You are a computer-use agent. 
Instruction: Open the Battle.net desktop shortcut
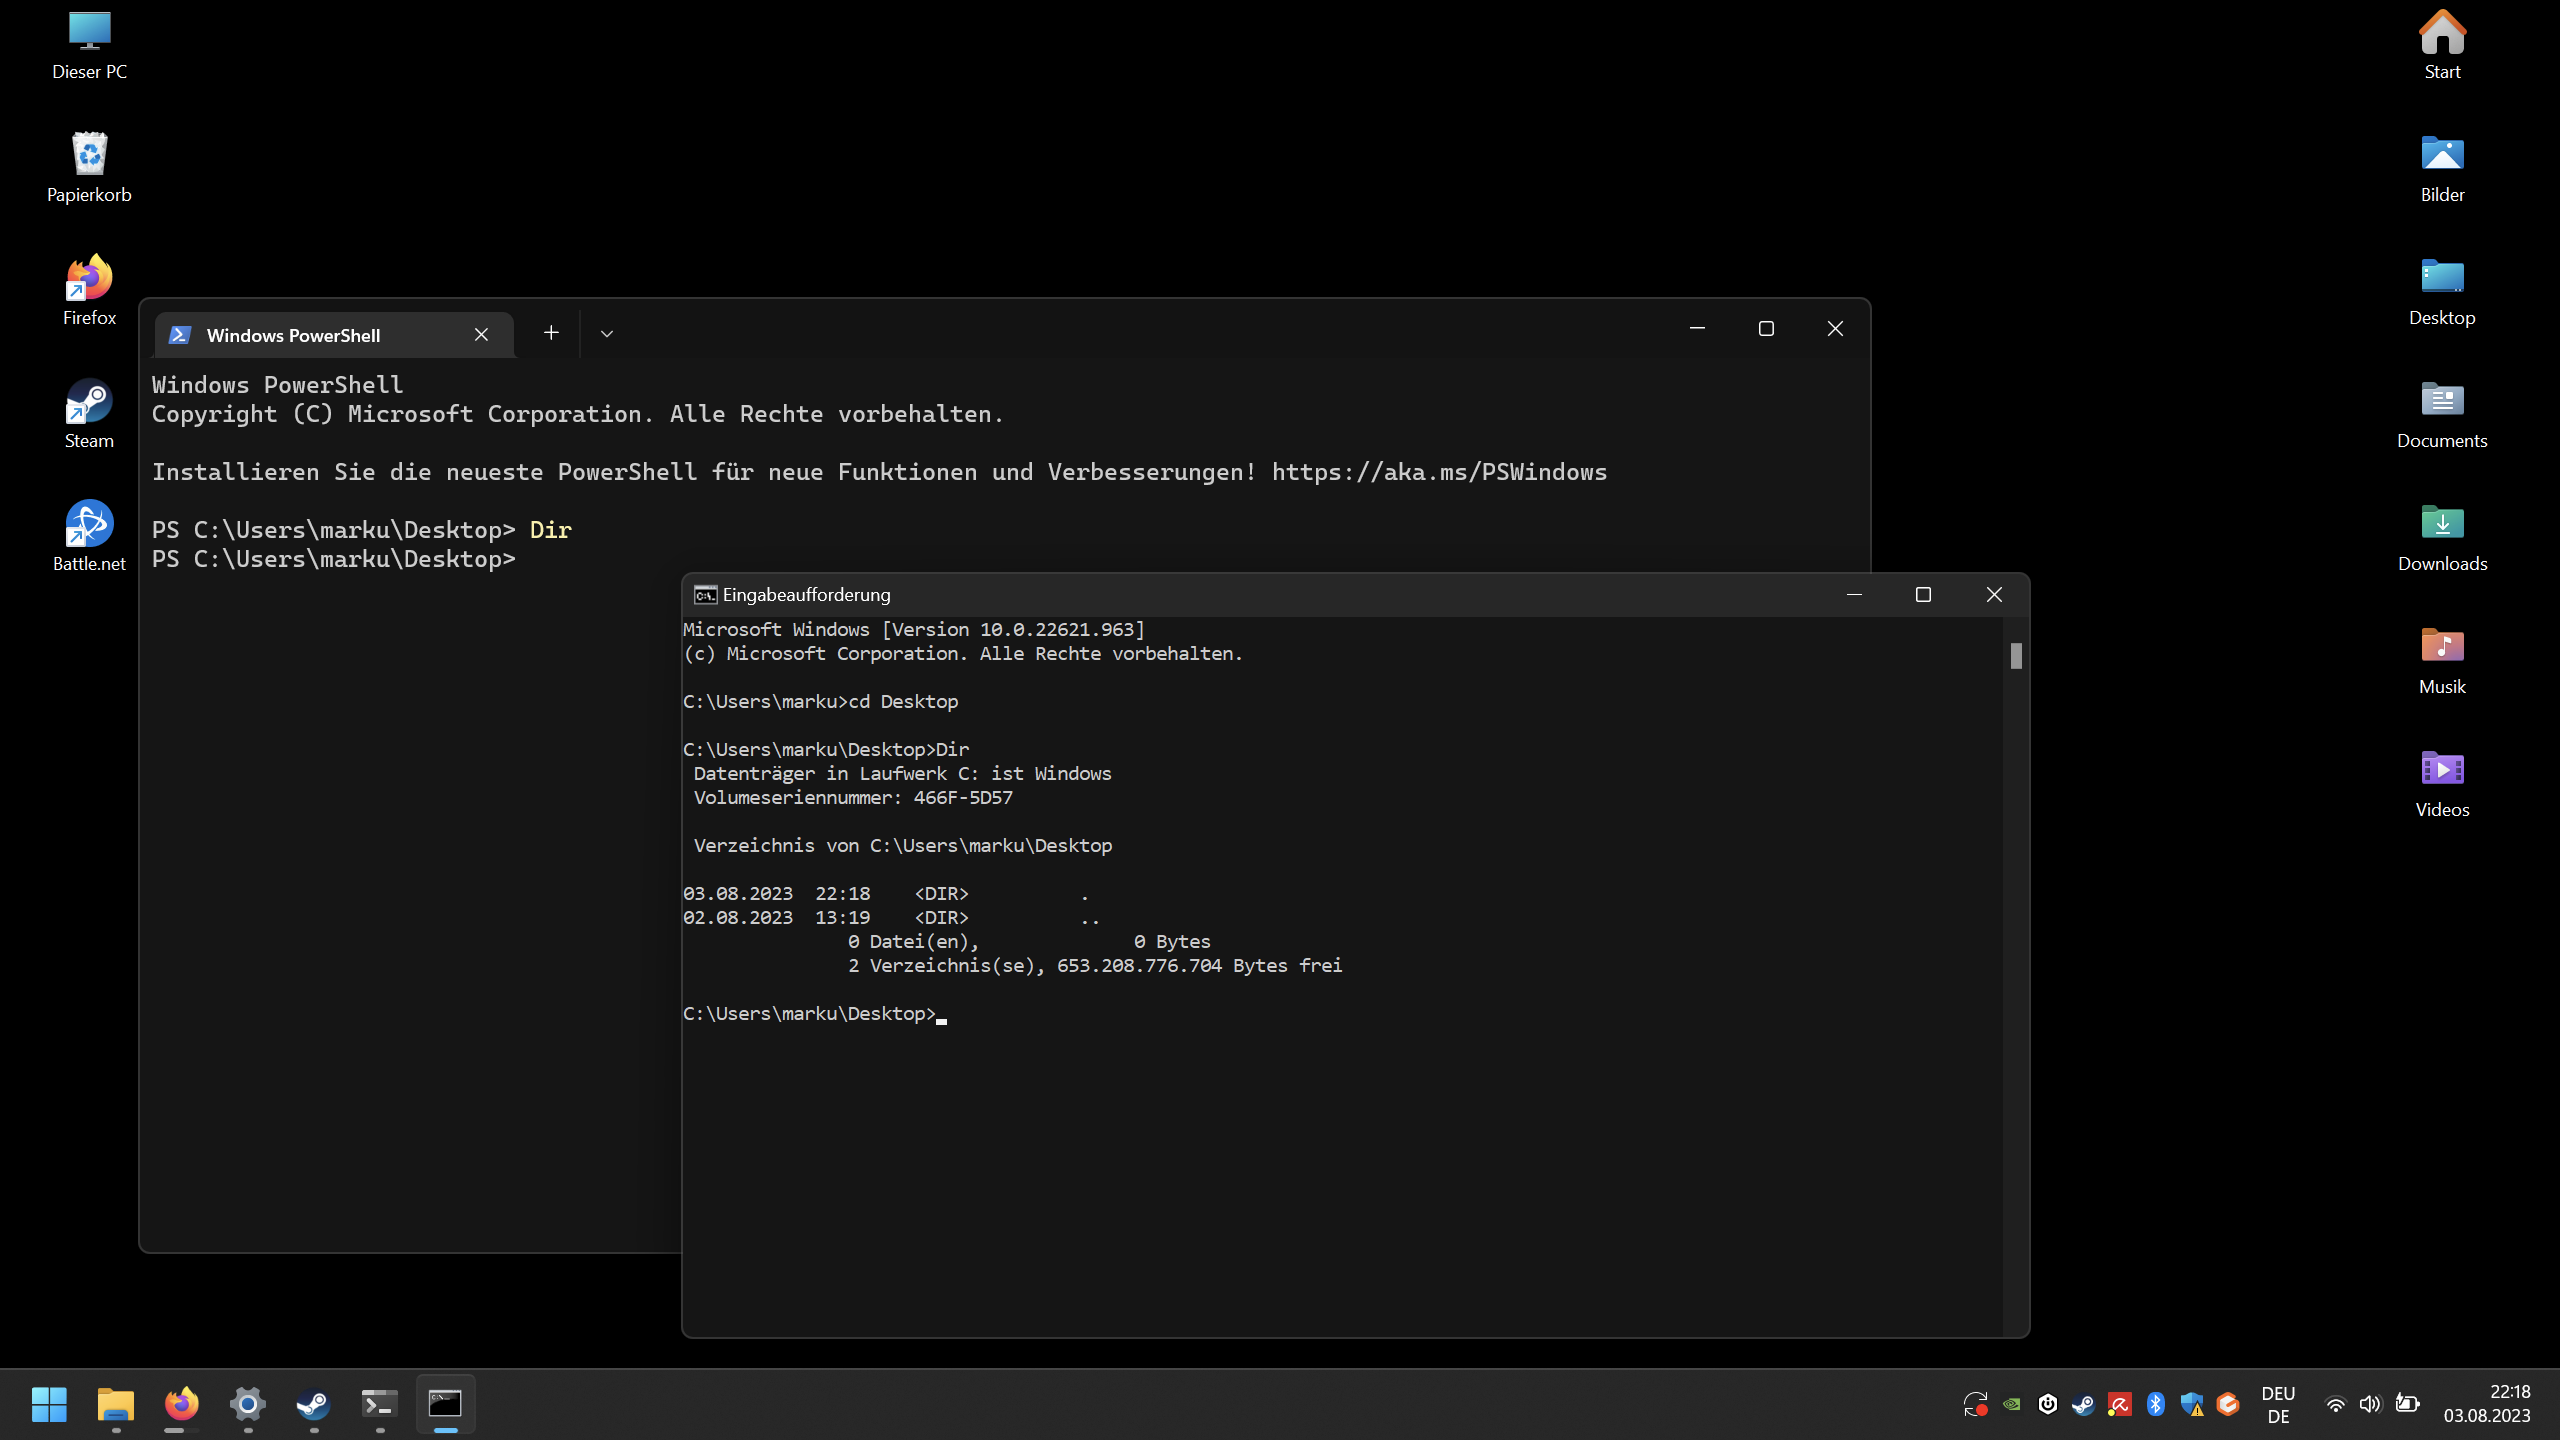point(89,525)
